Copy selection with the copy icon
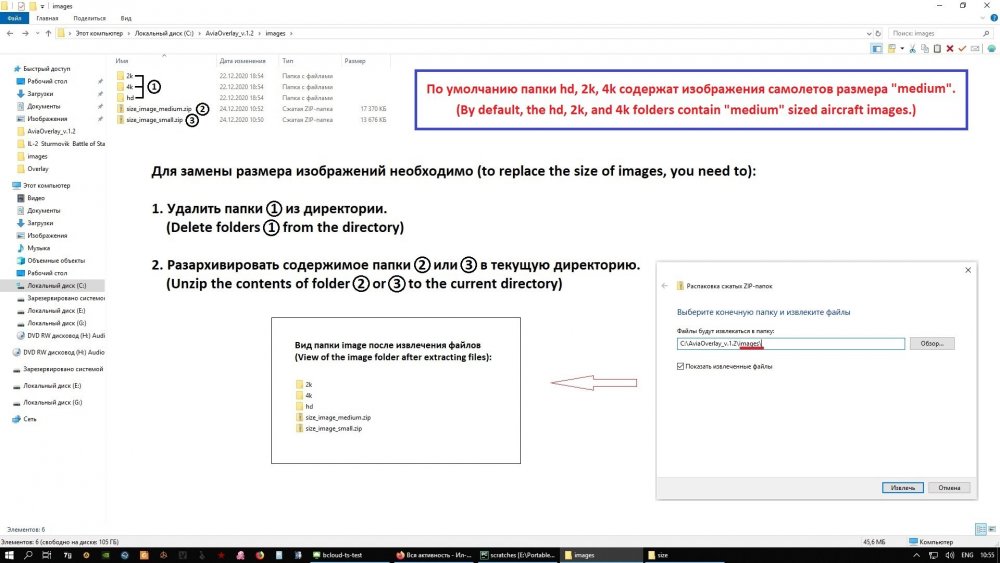The image size is (1000, 563). click(925, 48)
